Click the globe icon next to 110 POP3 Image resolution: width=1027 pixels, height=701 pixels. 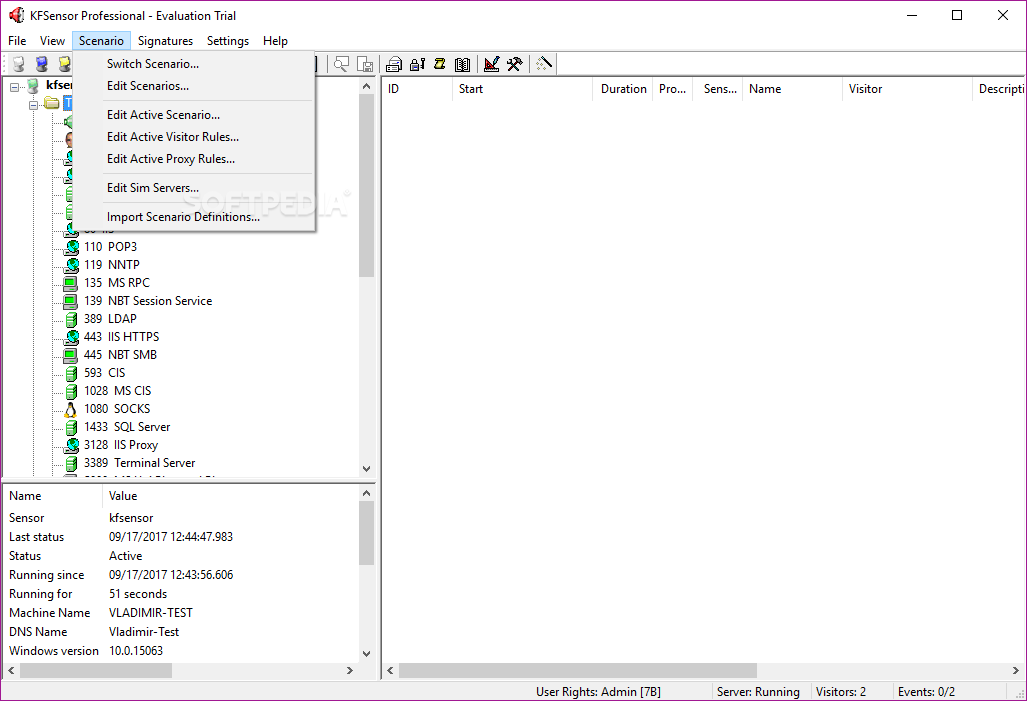click(x=71, y=247)
